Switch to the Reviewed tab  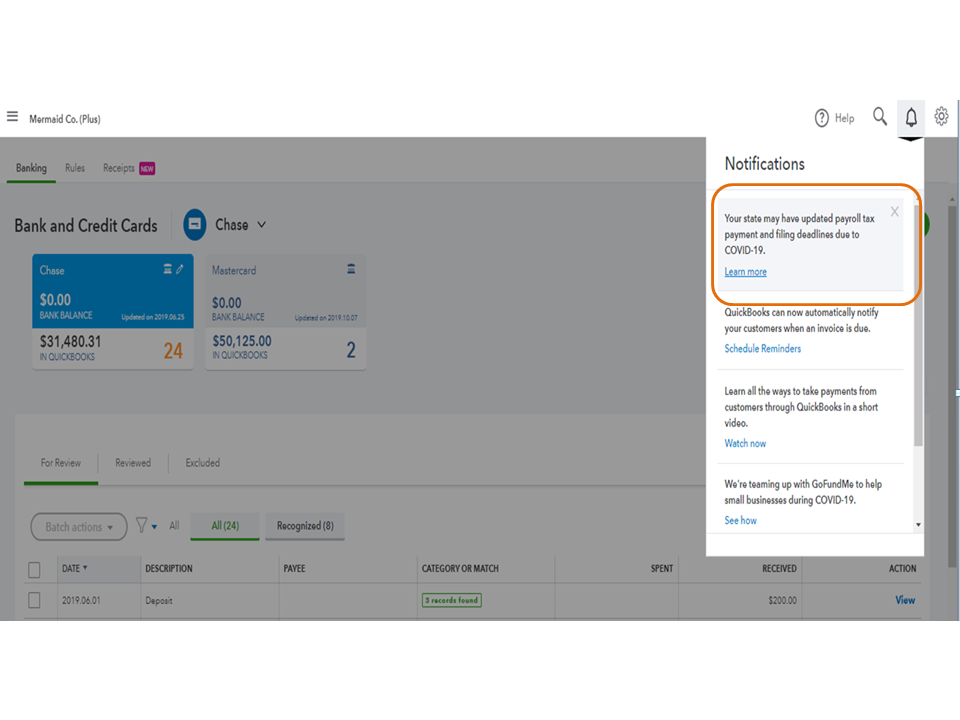click(x=133, y=463)
